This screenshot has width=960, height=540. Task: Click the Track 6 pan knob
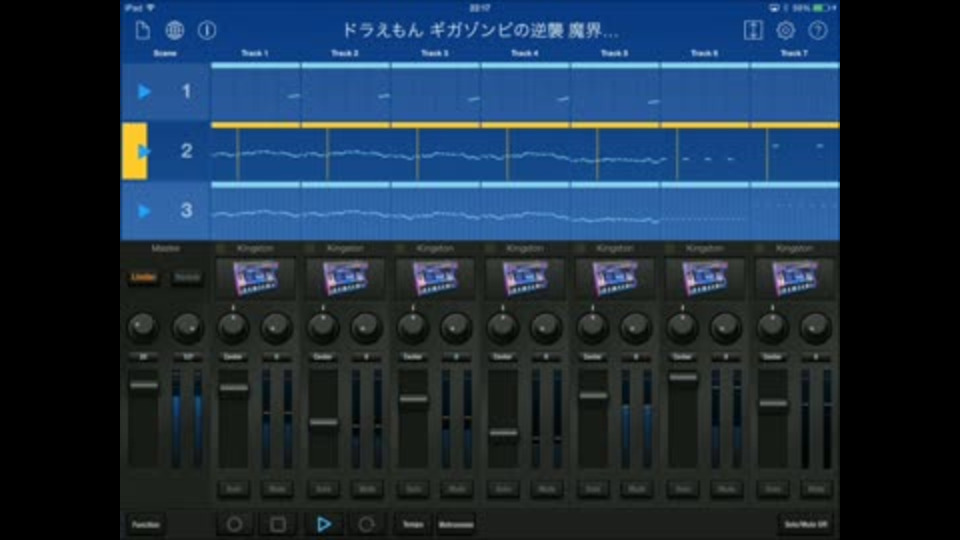point(683,328)
